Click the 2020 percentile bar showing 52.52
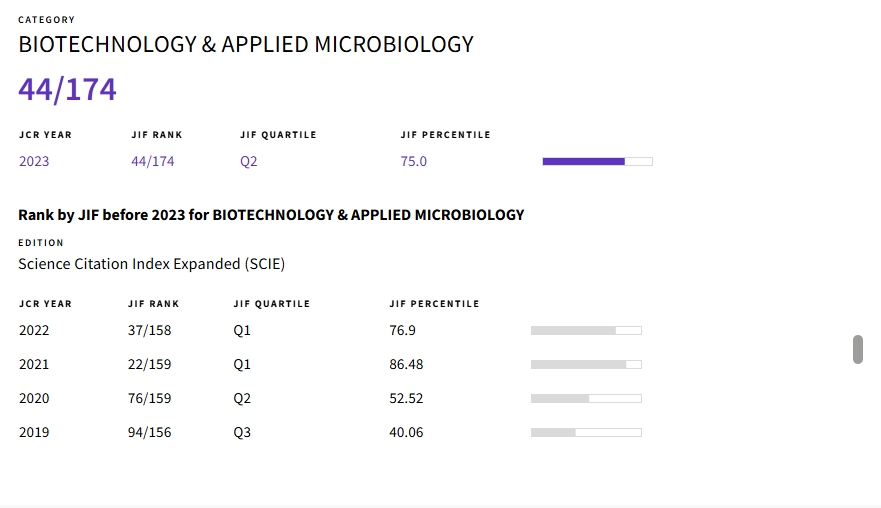Viewport: 881px width, 508px height. click(586, 398)
